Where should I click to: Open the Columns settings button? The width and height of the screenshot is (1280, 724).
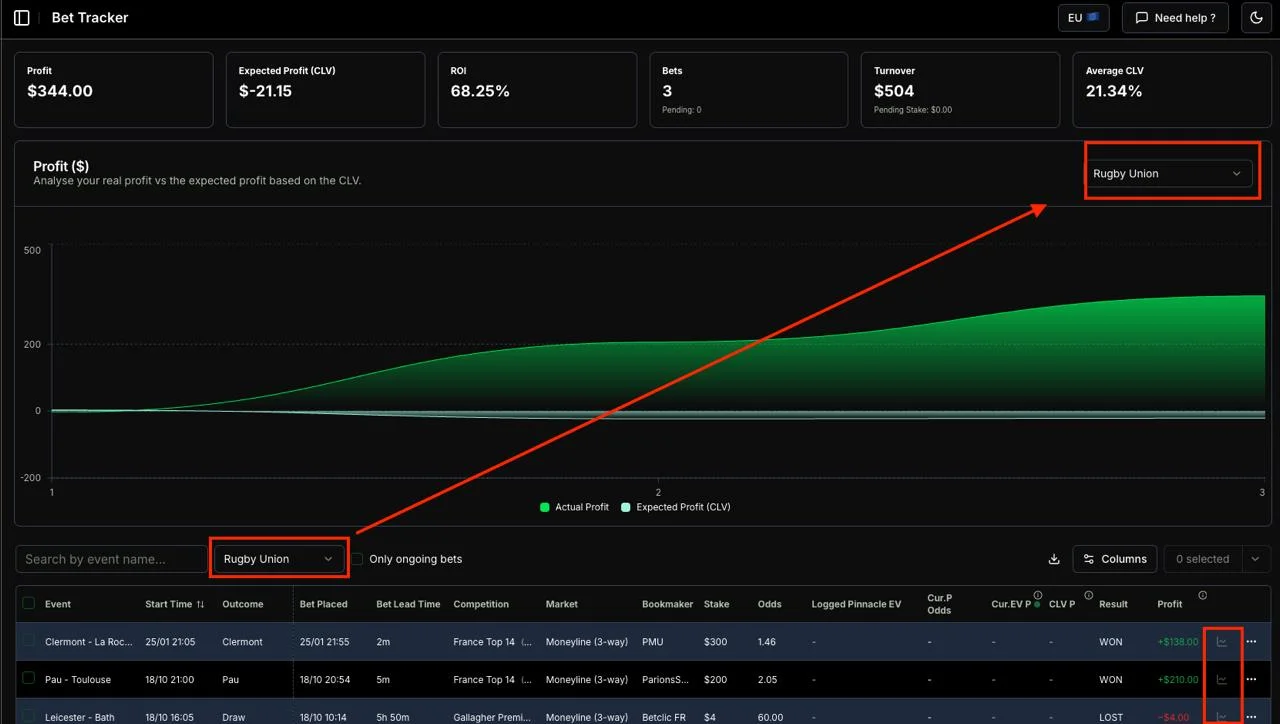pyautogui.click(x=1114, y=559)
